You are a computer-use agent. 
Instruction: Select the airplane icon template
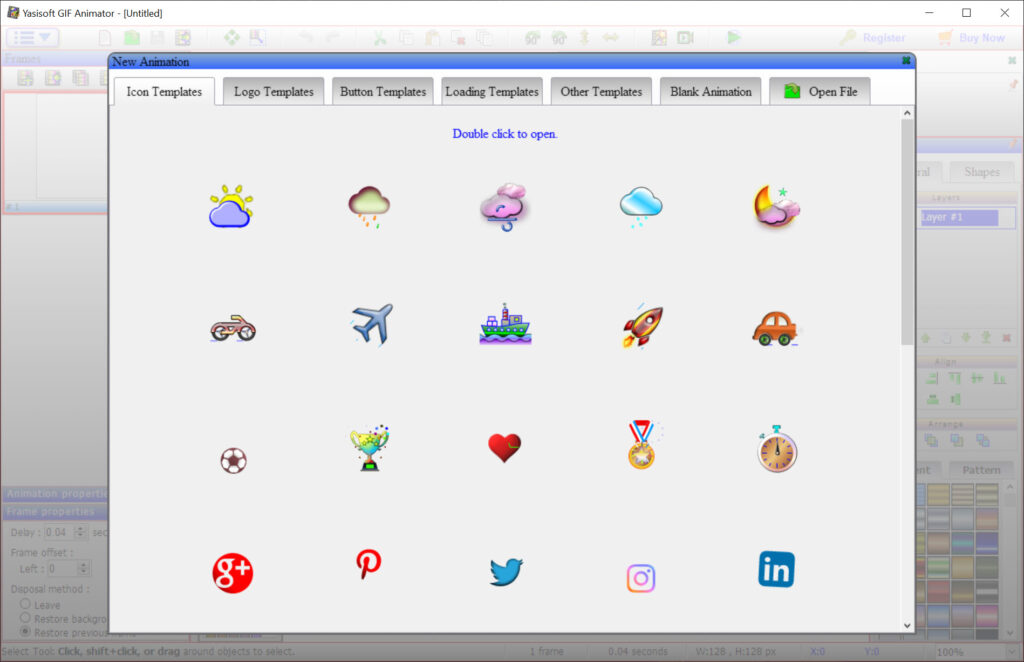coord(372,324)
